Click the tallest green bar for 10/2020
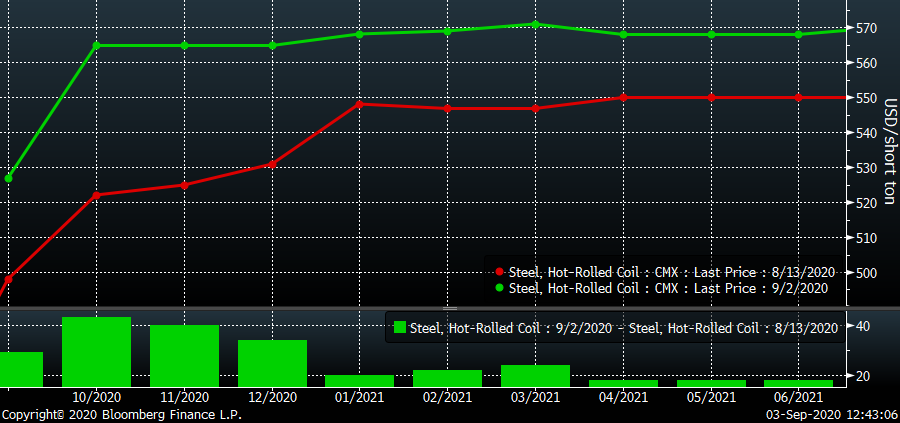 tap(97, 352)
